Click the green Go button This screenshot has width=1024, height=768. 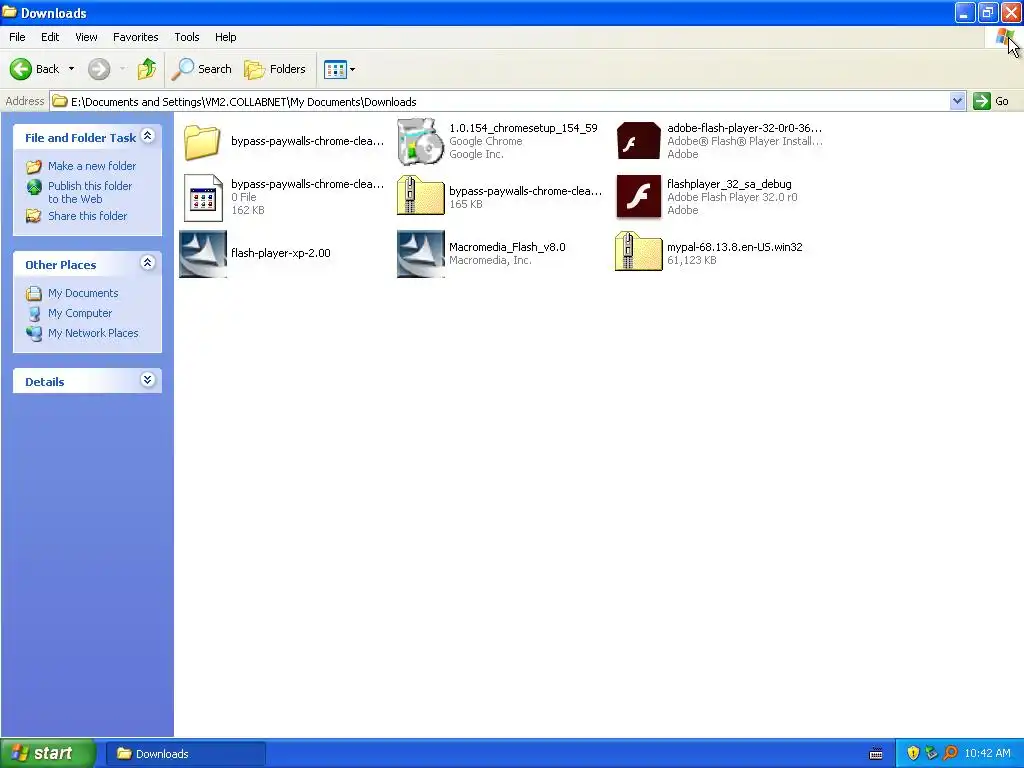tap(991, 101)
